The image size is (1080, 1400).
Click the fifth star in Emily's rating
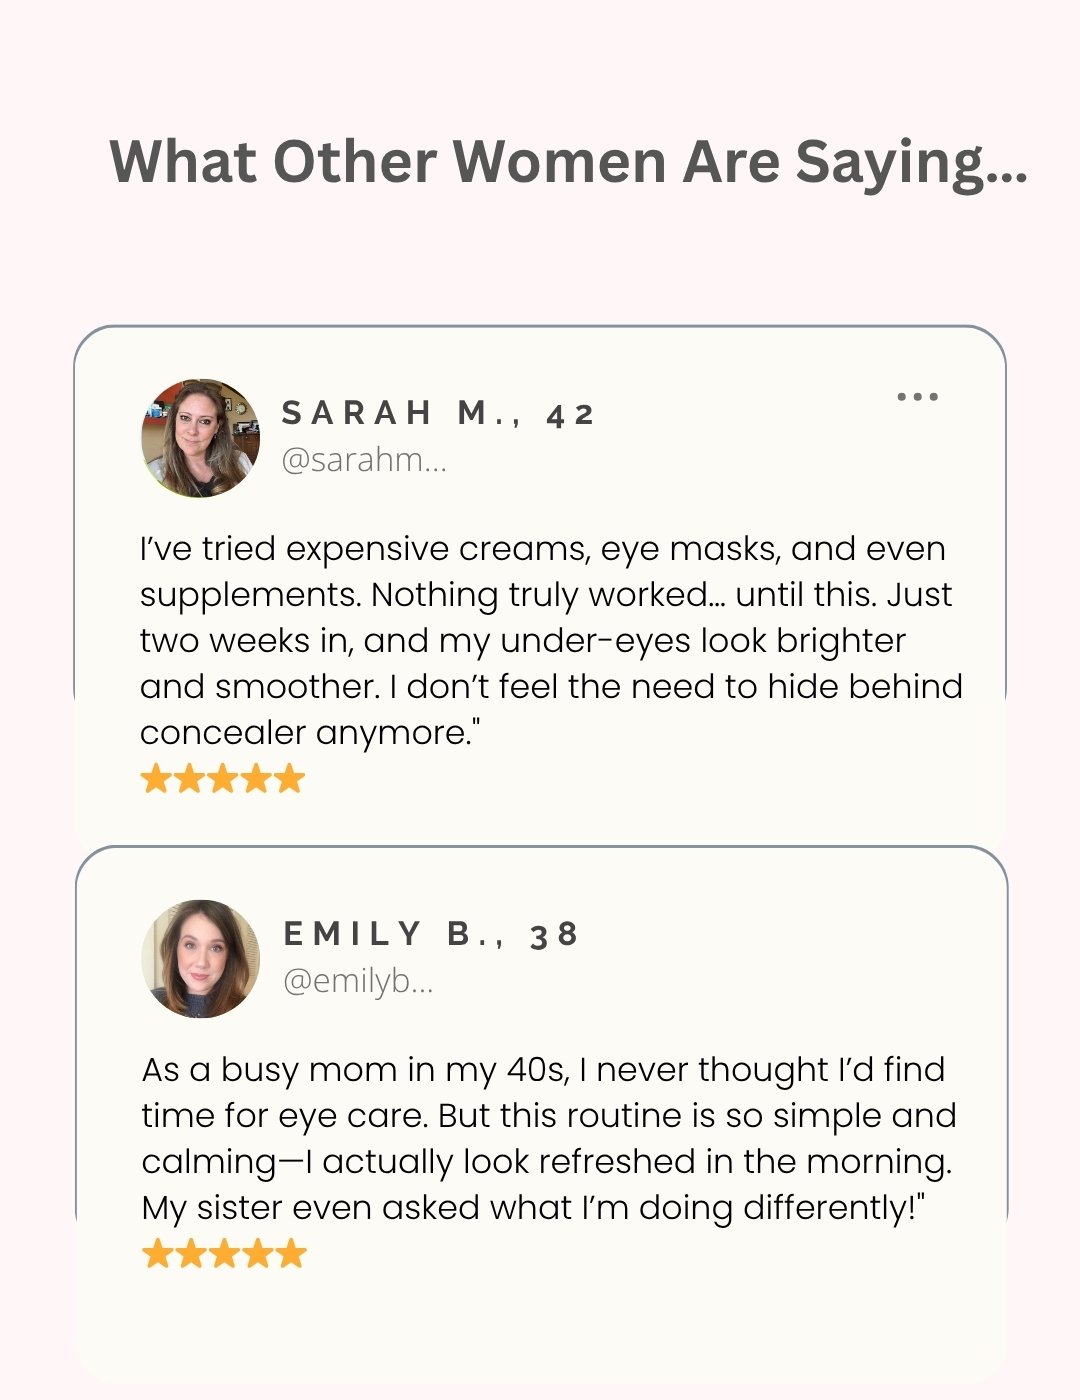click(290, 1253)
